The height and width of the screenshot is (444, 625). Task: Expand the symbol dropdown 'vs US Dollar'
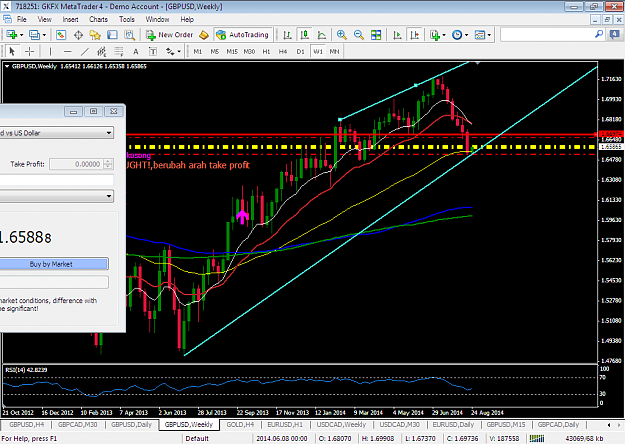click(109, 133)
